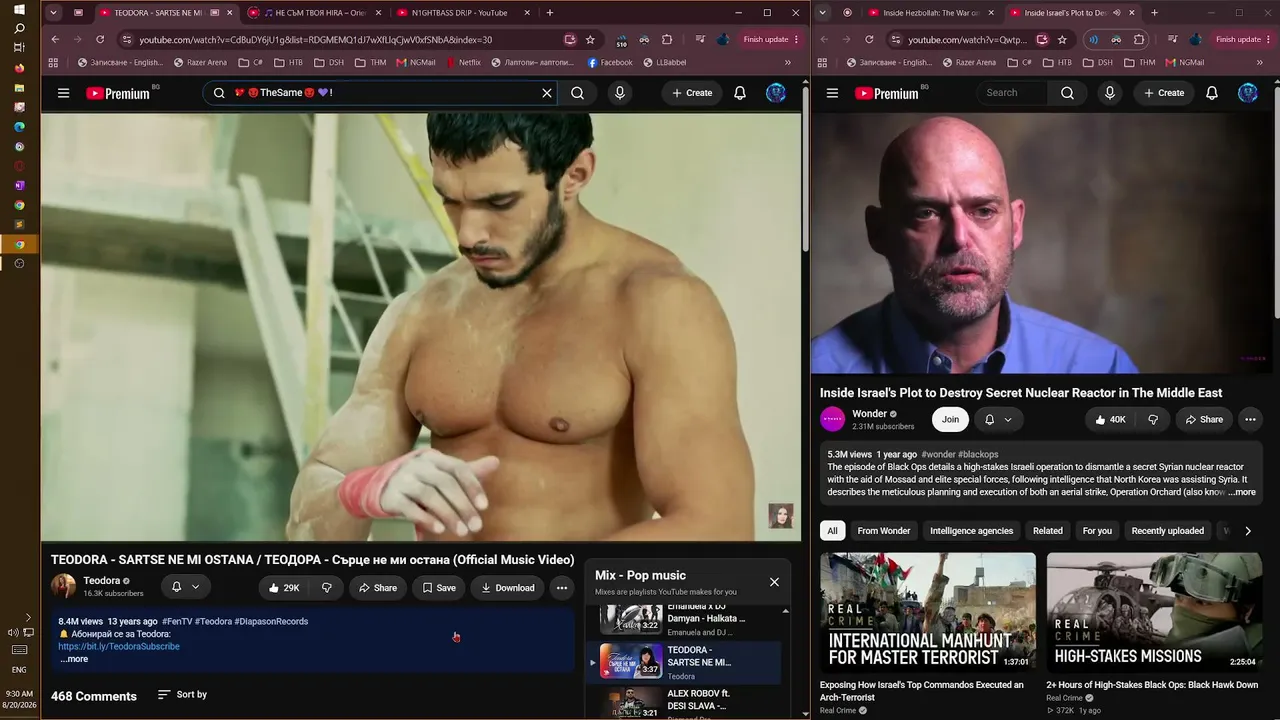Open the Sort by comments dropdown
1280x720 pixels.
(x=182, y=694)
